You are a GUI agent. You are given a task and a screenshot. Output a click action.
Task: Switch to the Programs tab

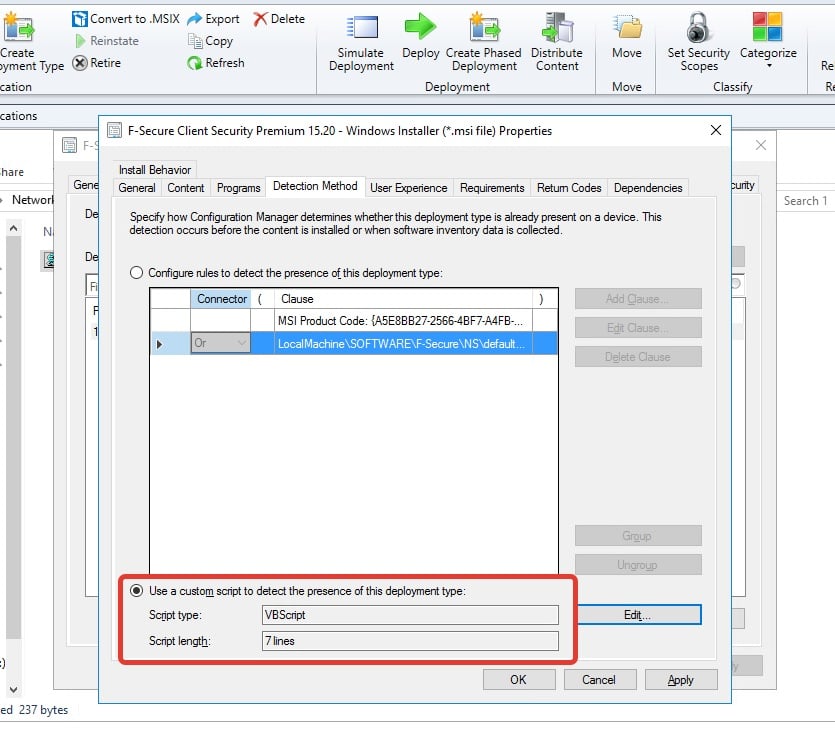pos(238,187)
